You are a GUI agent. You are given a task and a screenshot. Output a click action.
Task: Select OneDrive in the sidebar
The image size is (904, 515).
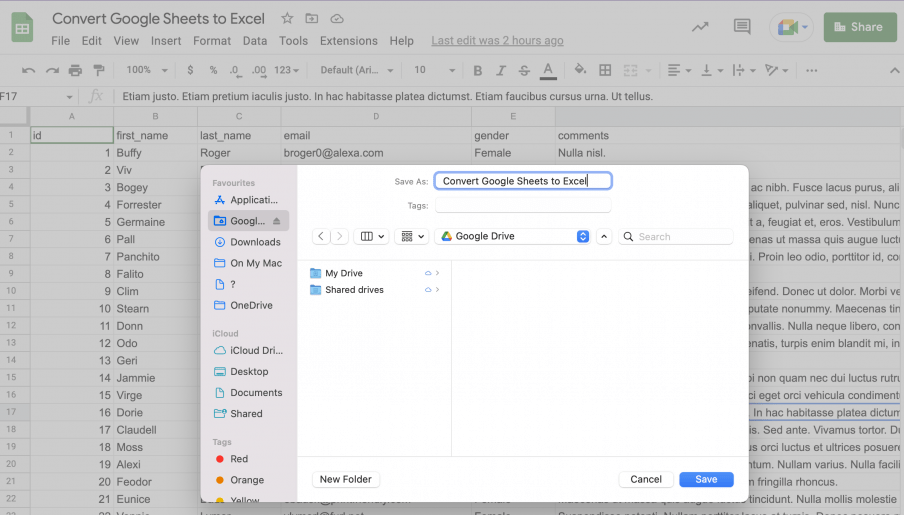tap(248, 306)
